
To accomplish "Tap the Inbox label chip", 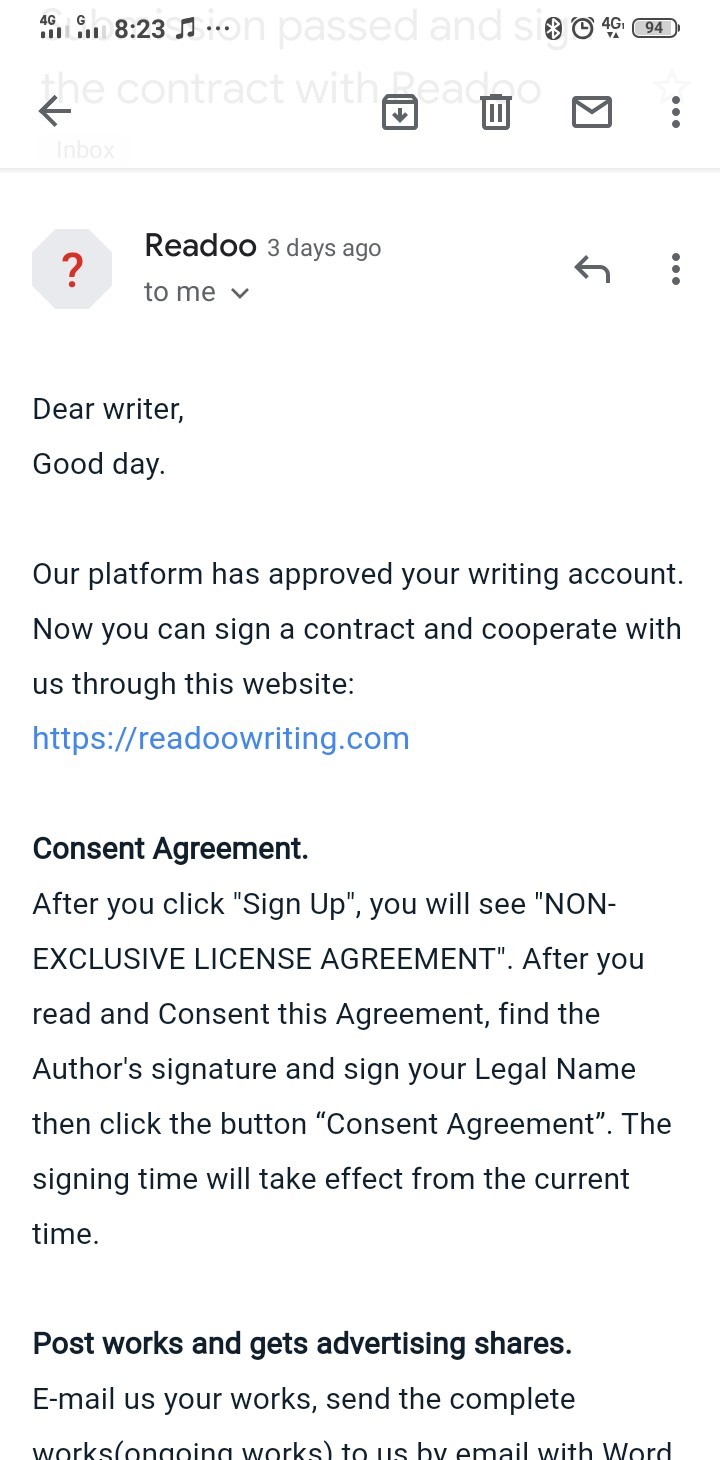I will (85, 150).
